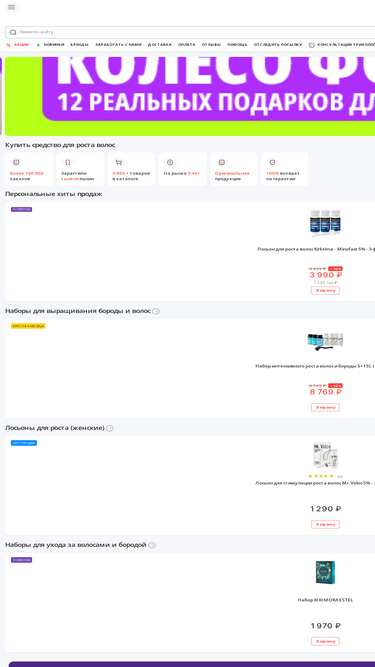The width and height of the screenshot is (375, 667).
Task: Click the icon beside Консультация триколога
Action: click(x=312, y=45)
